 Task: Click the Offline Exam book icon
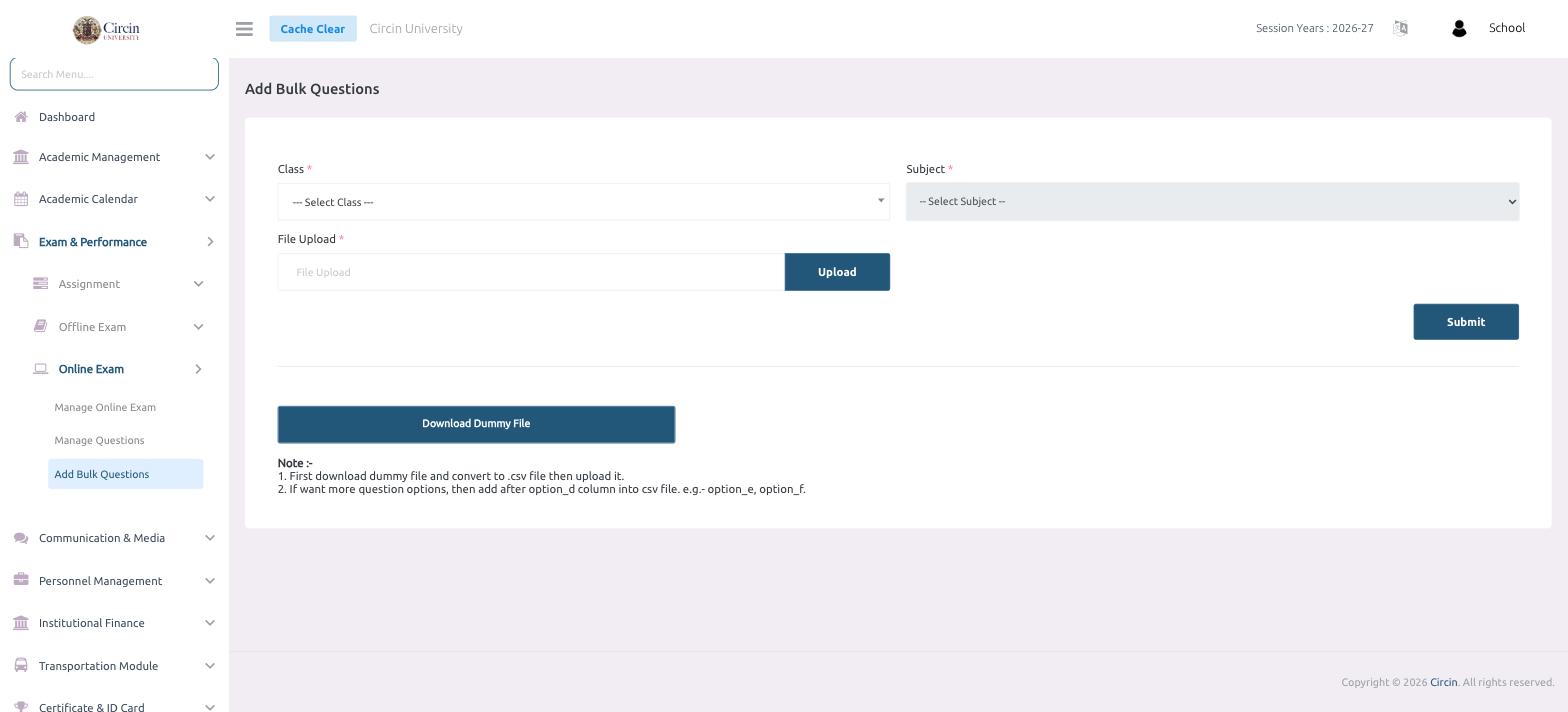click(40, 326)
